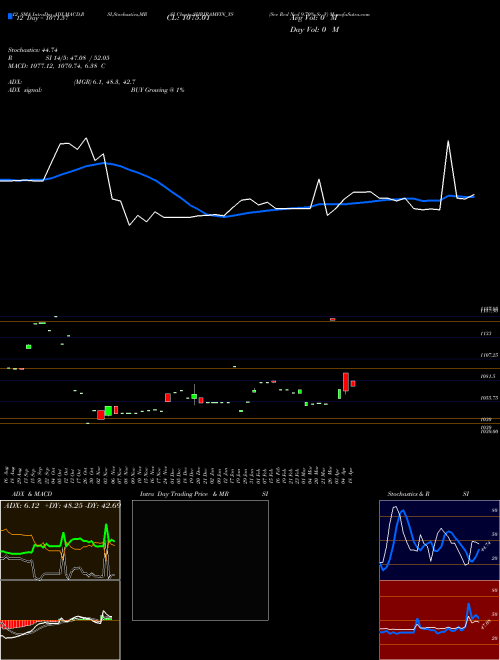This screenshot has height=660, width=500.
Task: Click the '1053.75' price axis label
Action: tap(489, 397)
